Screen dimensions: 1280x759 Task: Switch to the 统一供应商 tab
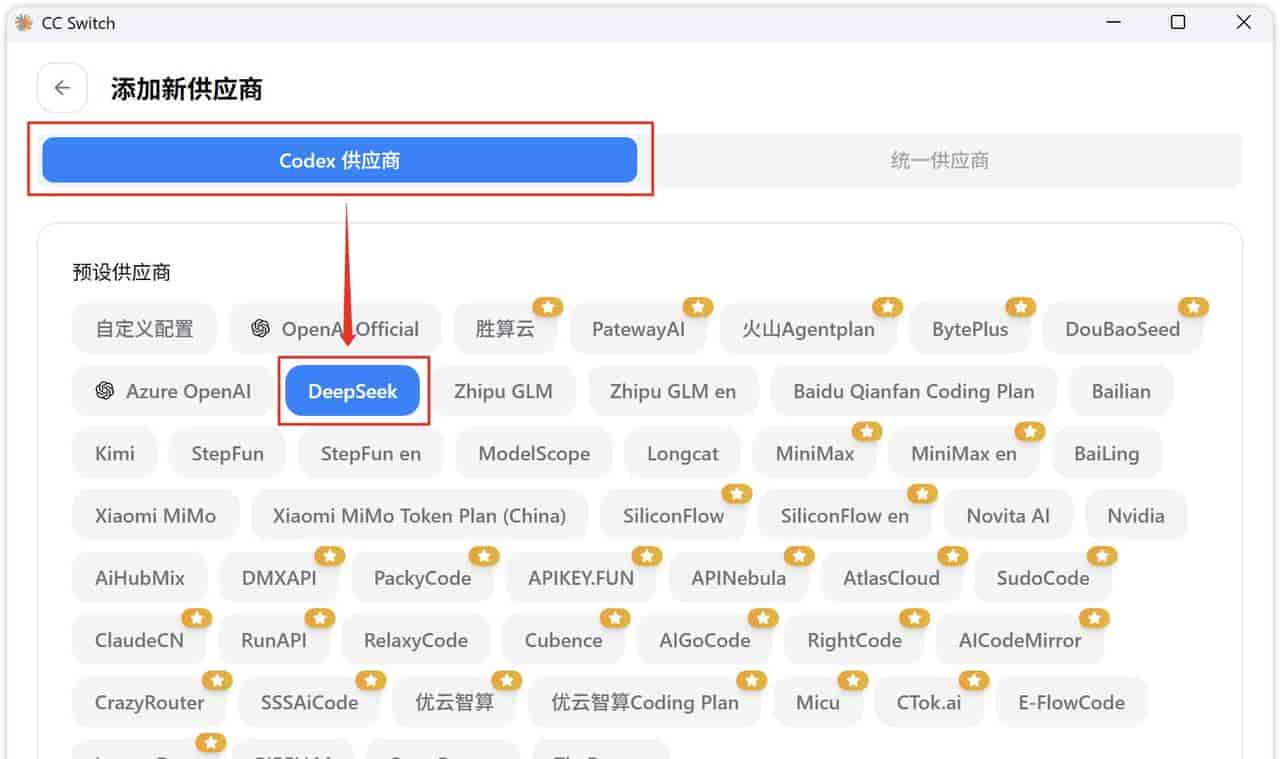[x=939, y=160]
